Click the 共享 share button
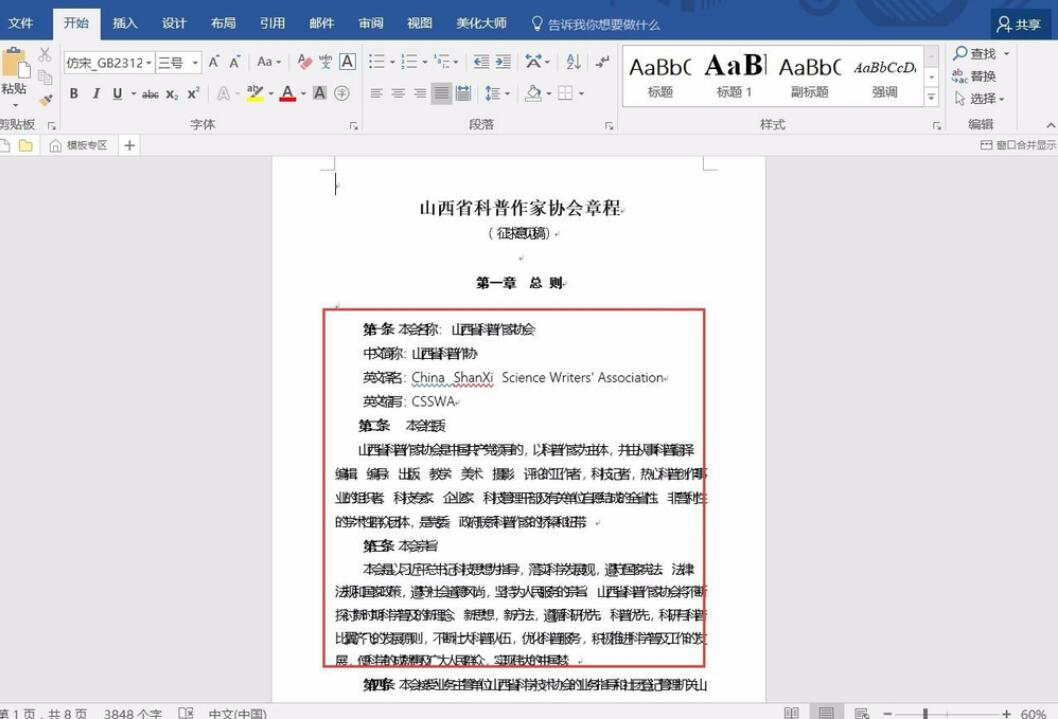The height and width of the screenshot is (719, 1058). 1019,24
